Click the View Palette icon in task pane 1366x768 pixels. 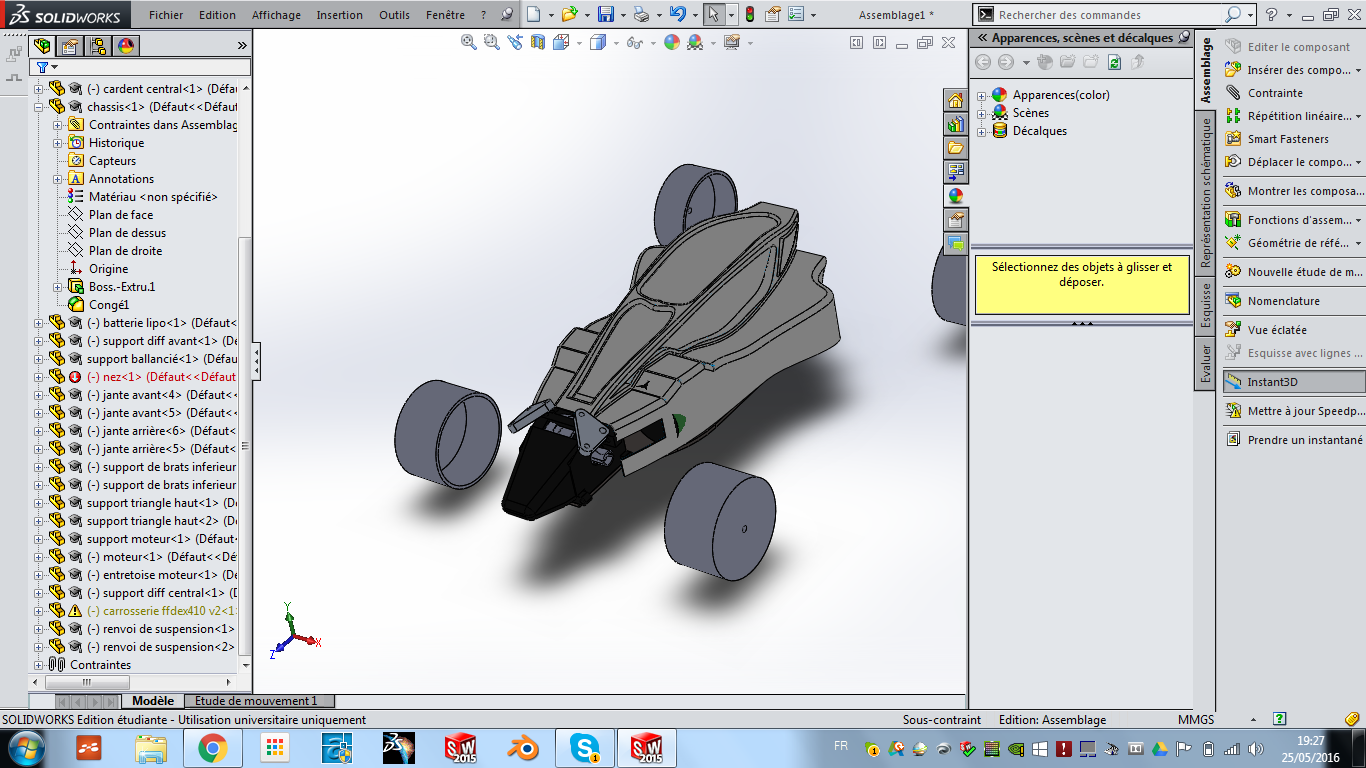click(x=956, y=172)
